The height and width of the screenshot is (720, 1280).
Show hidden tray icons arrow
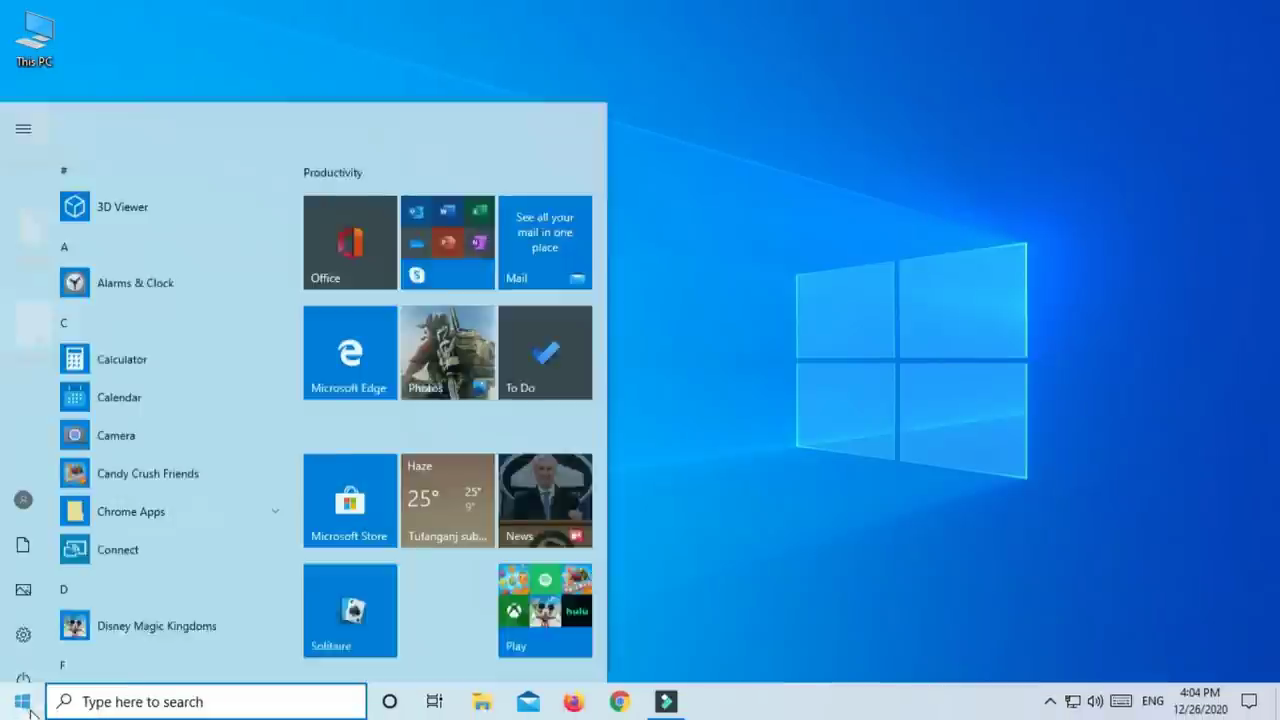[1050, 702]
